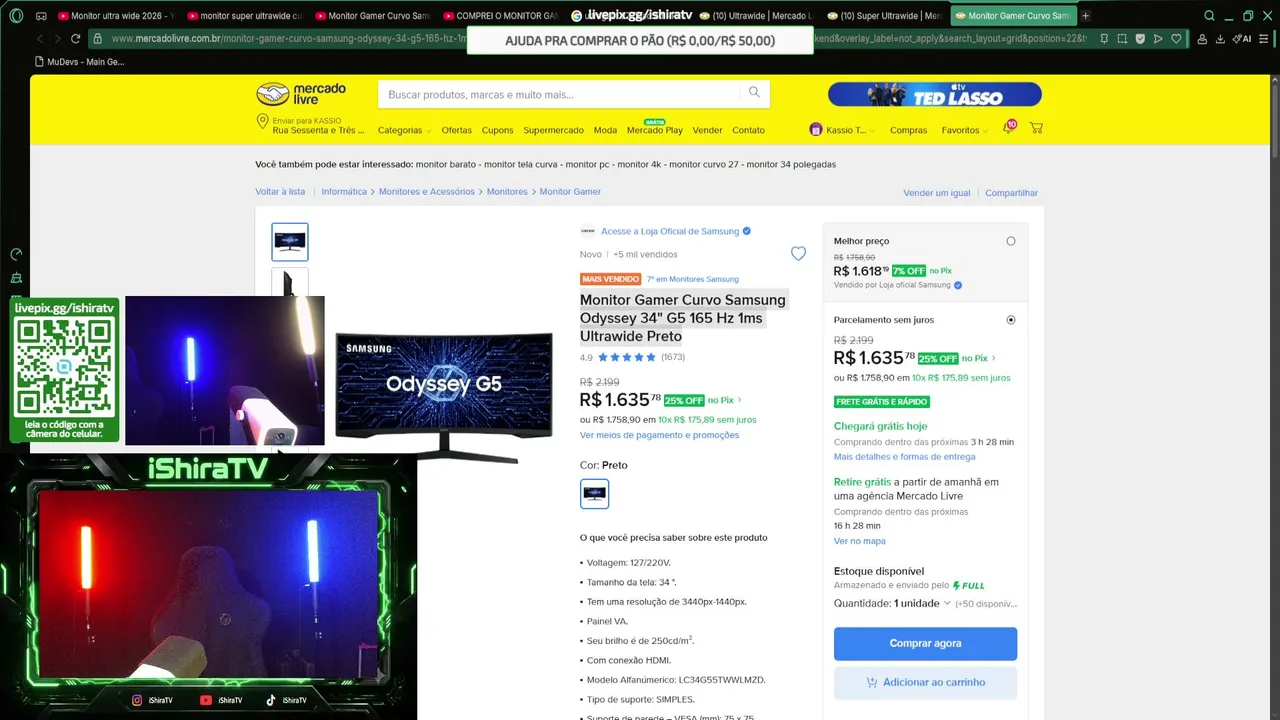This screenshot has width=1280, height=720.
Task: Click the workspaces icon left of tabs
Action: click(40, 15)
